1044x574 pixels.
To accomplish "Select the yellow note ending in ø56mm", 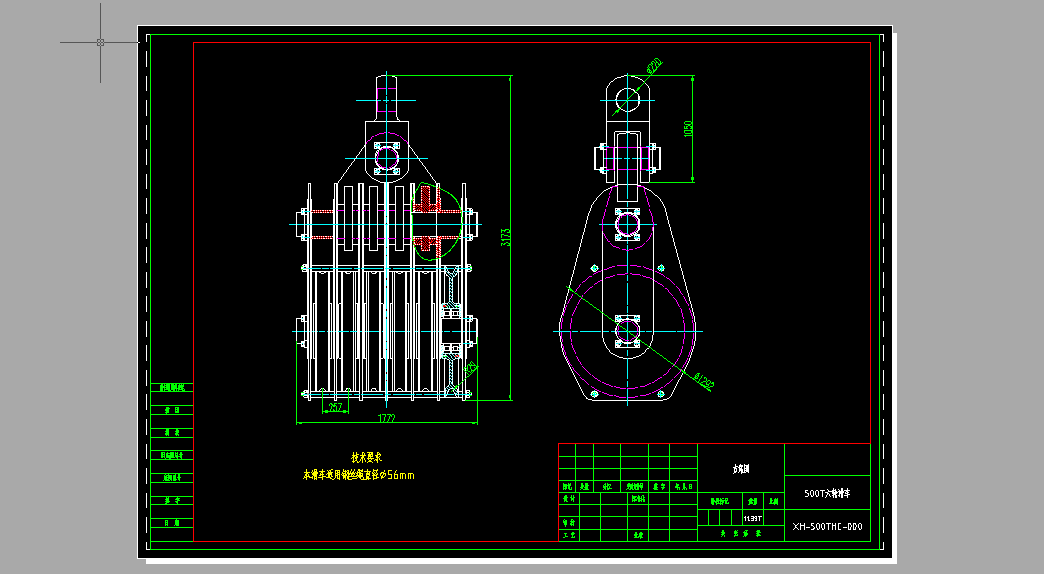I will tap(359, 475).
